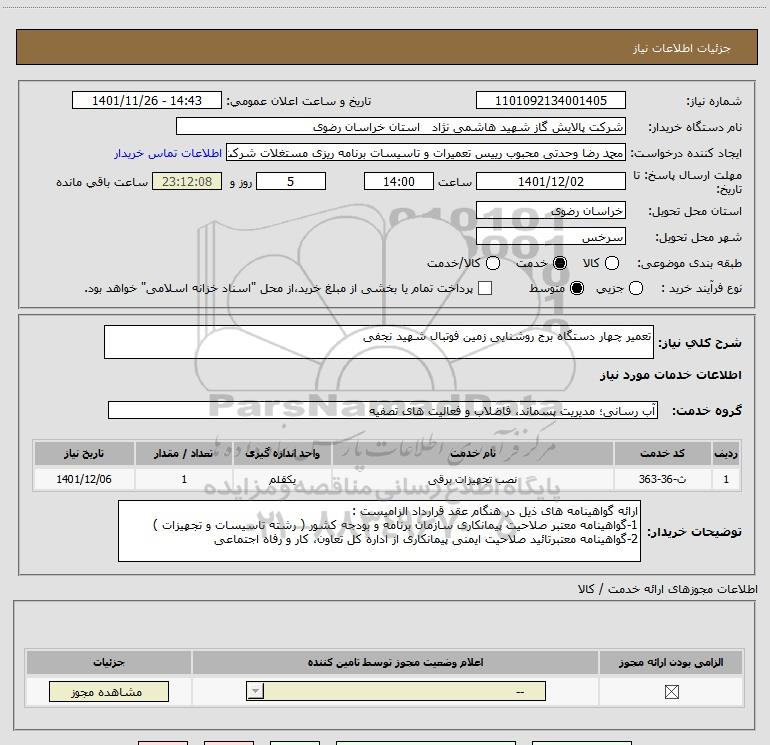Click the نام خدمت column header

472,453
